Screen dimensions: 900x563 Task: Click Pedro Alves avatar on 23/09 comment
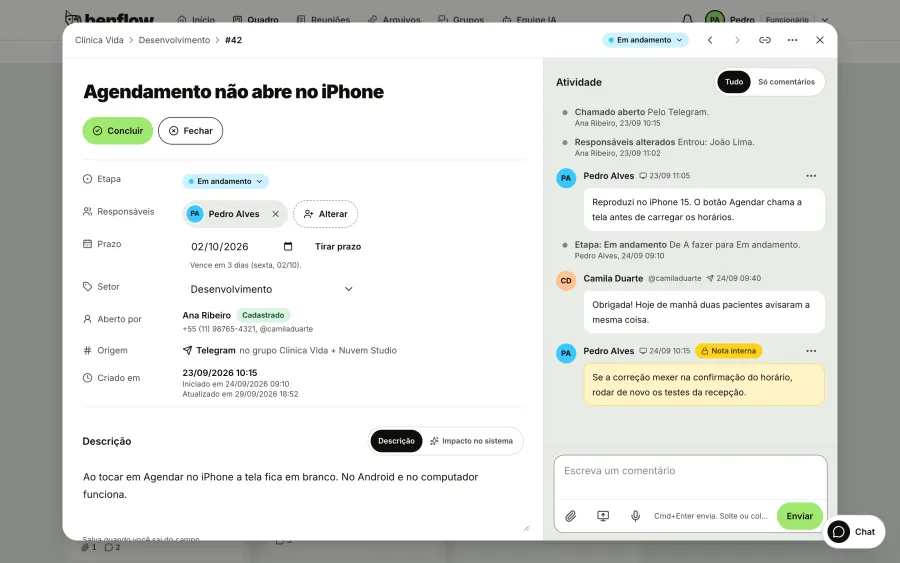pos(566,178)
